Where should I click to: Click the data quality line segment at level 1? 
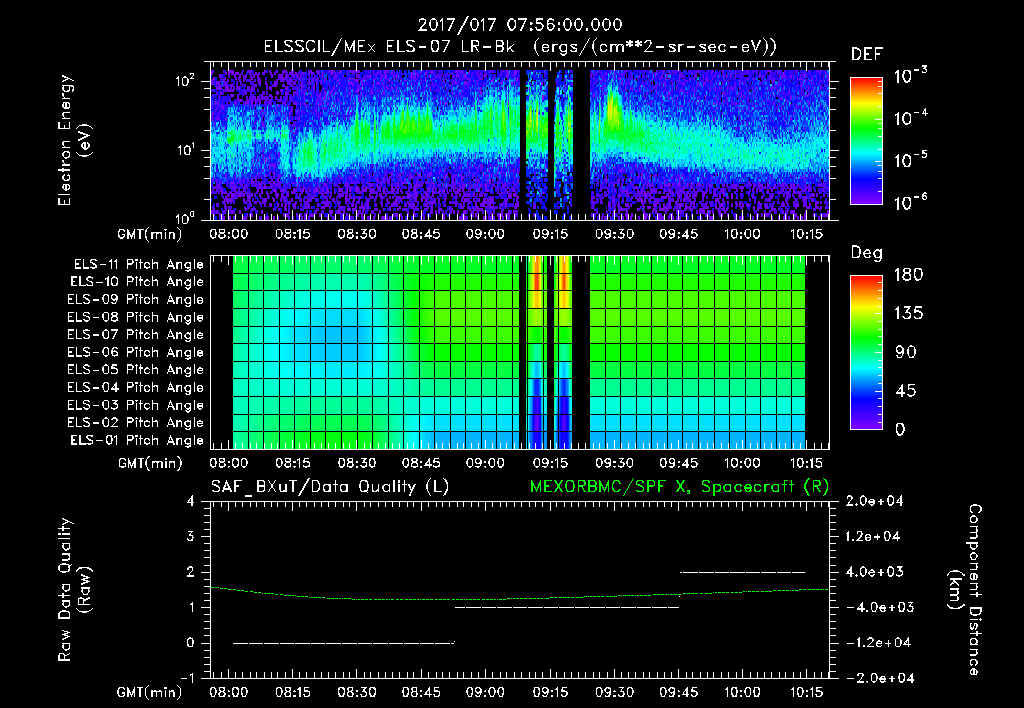click(x=567, y=607)
